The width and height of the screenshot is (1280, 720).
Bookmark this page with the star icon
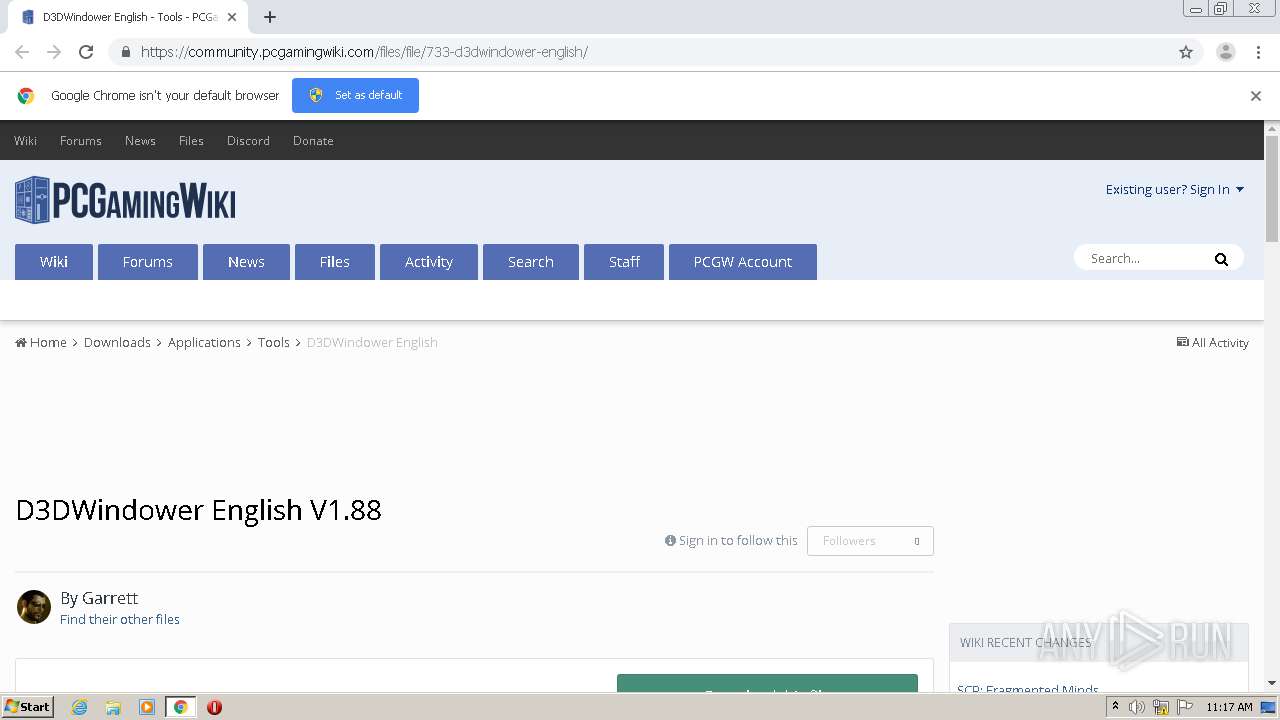click(x=1186, y=52)
